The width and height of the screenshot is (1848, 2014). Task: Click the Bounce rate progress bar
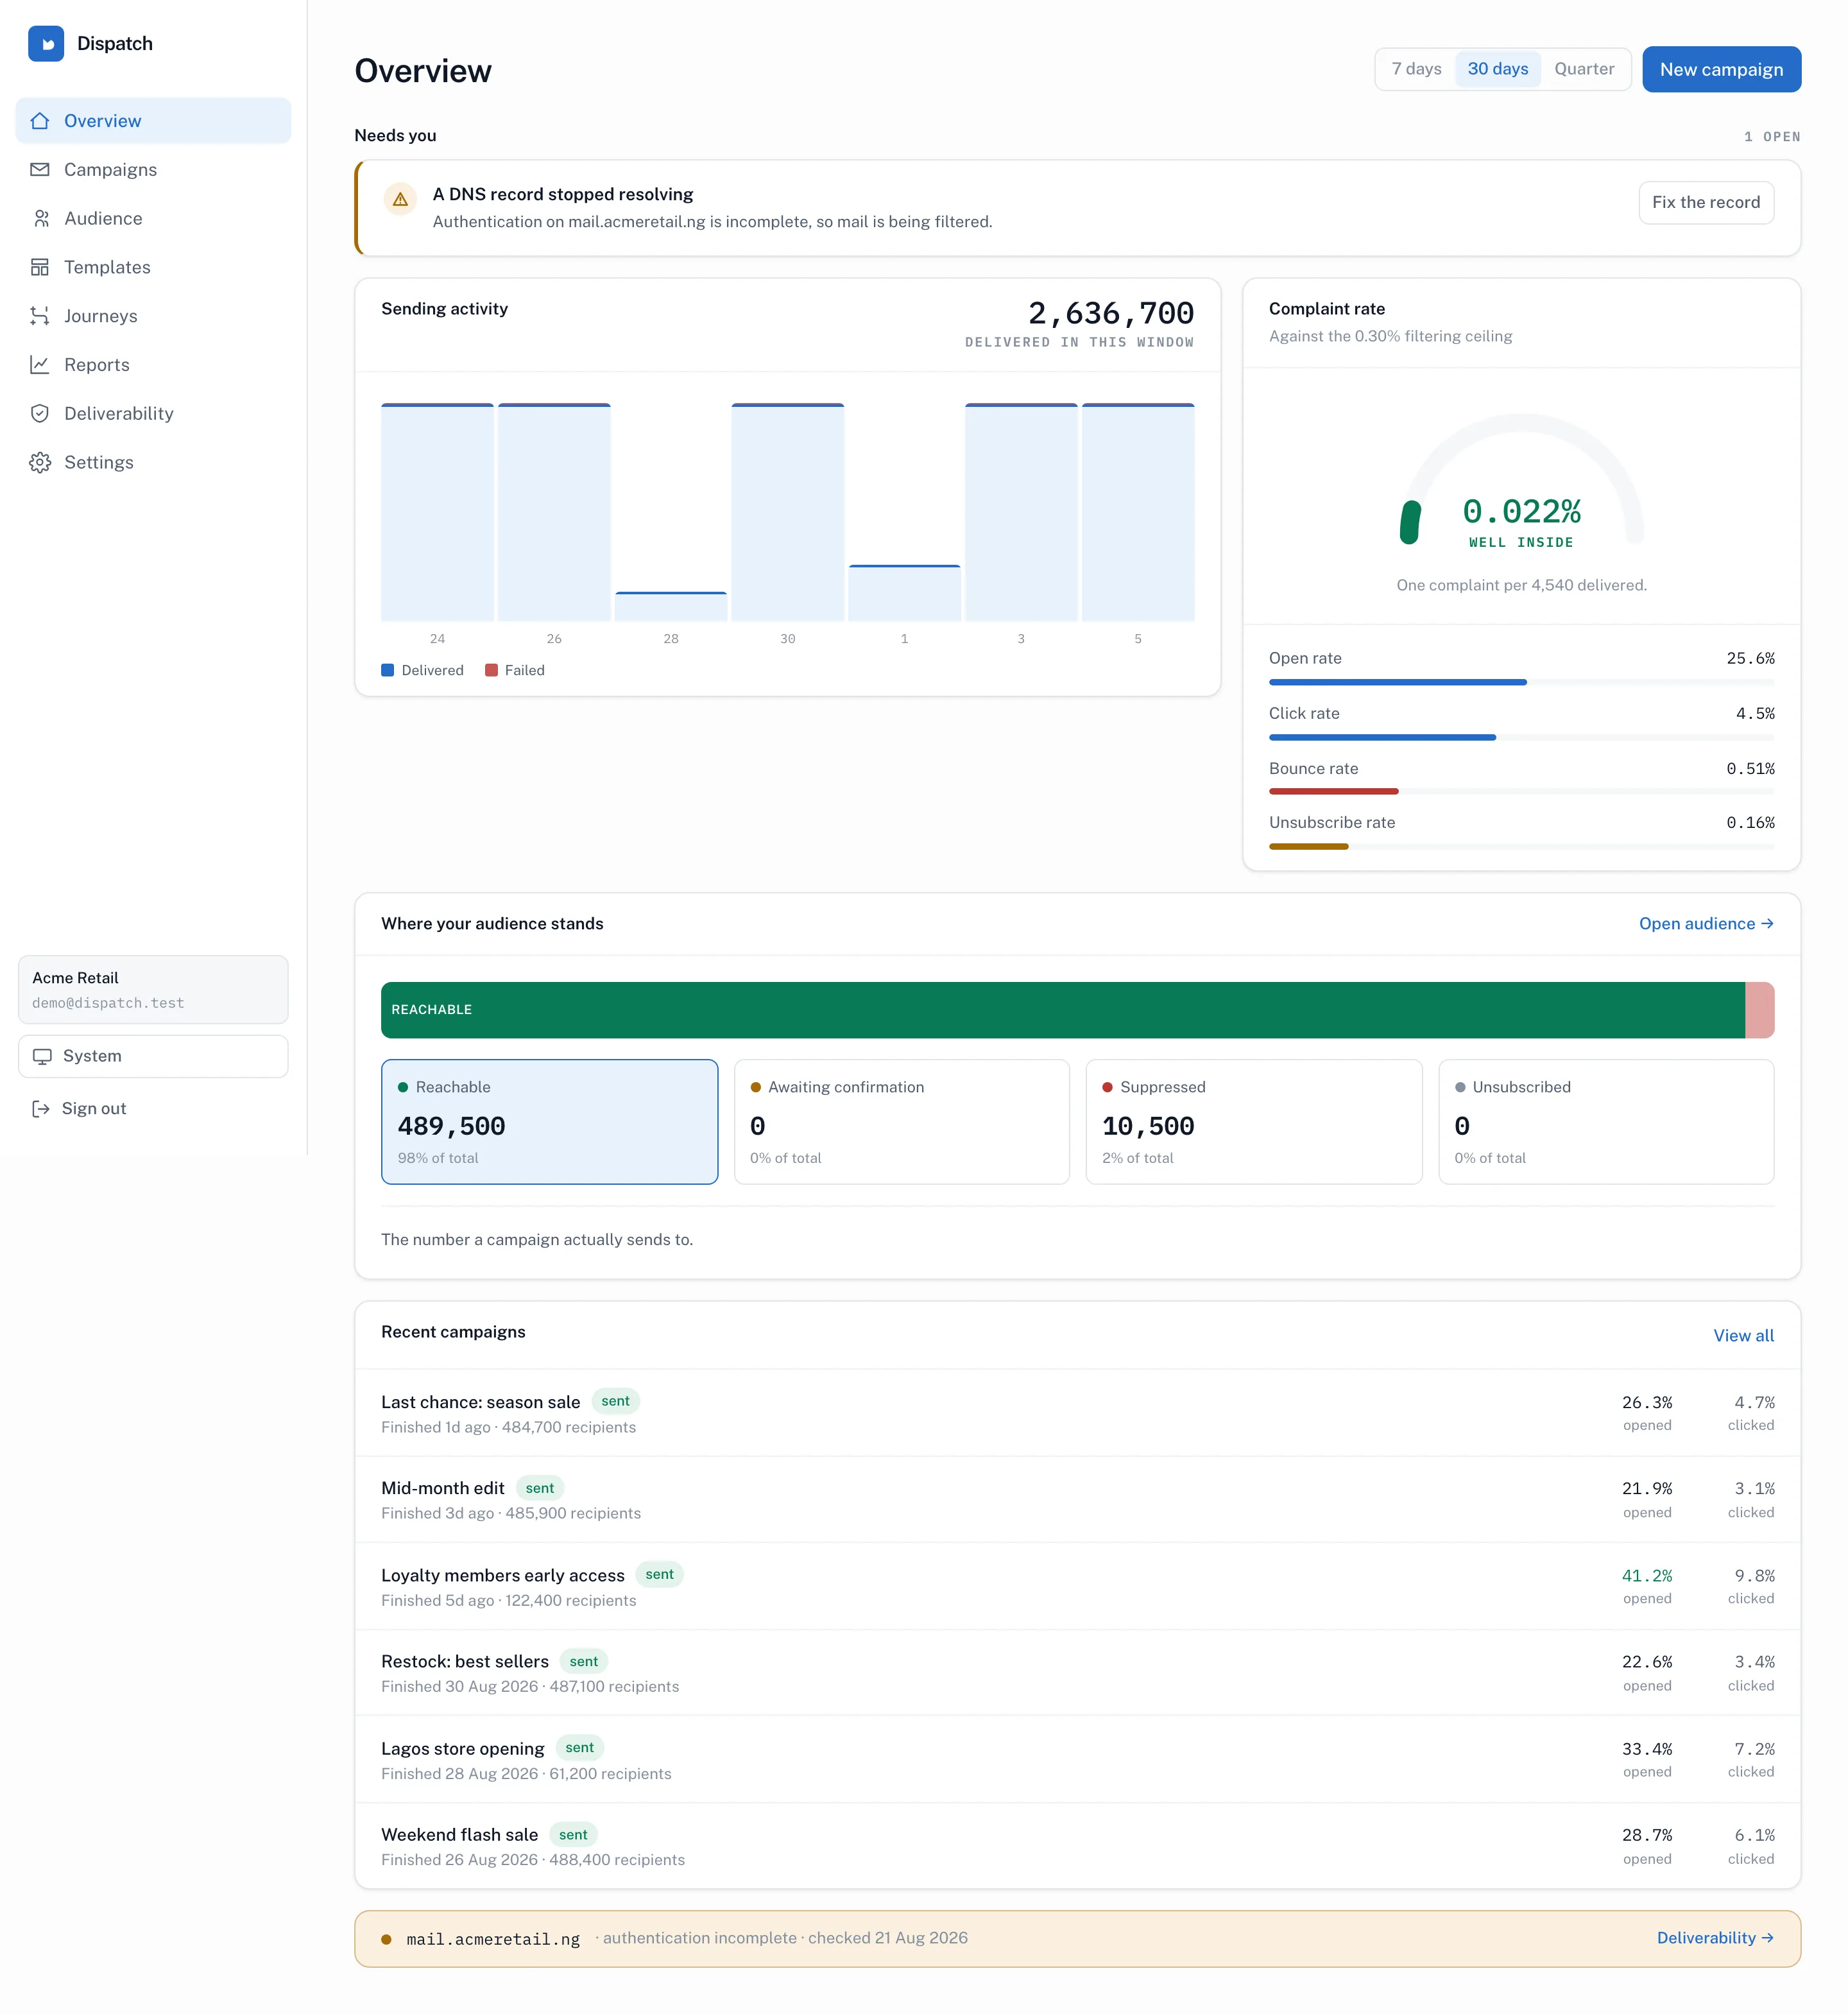point(1521,791)
